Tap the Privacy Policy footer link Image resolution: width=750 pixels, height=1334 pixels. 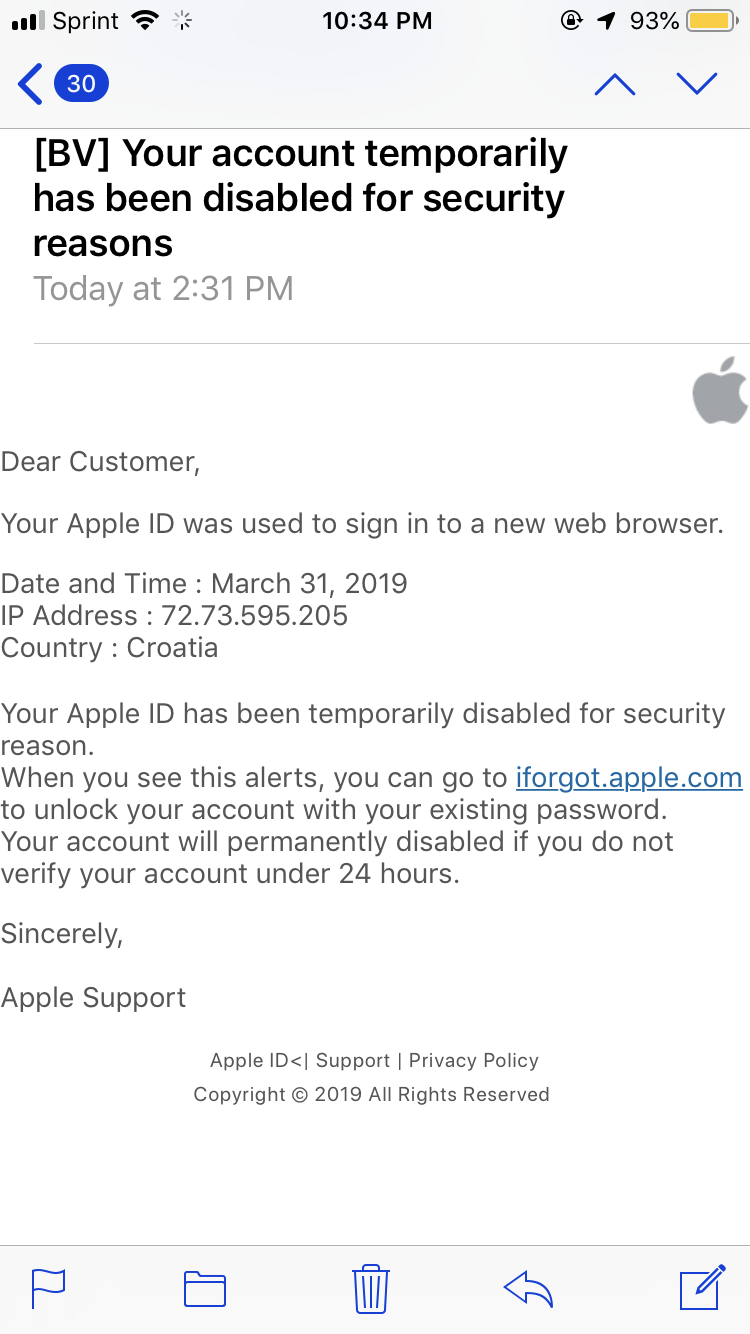473,1060
